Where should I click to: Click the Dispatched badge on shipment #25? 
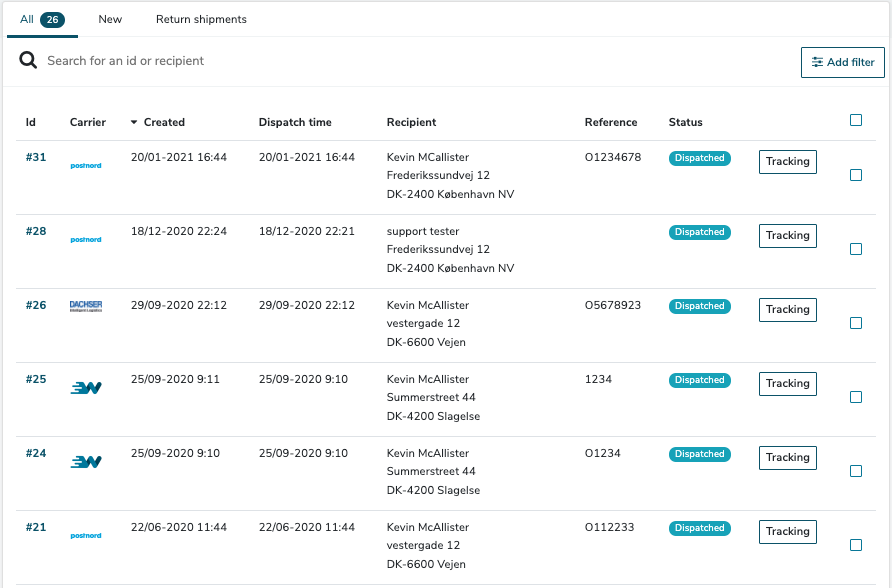pos(699,380)
